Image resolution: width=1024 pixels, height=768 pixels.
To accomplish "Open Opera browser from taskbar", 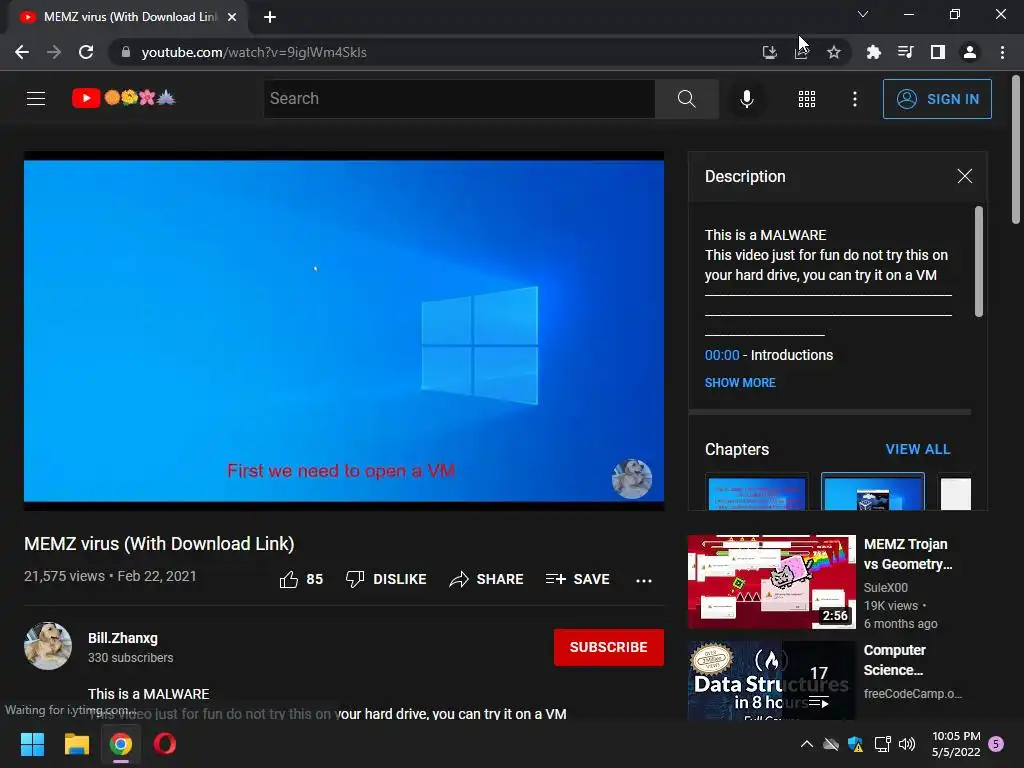I will (165, 744).
